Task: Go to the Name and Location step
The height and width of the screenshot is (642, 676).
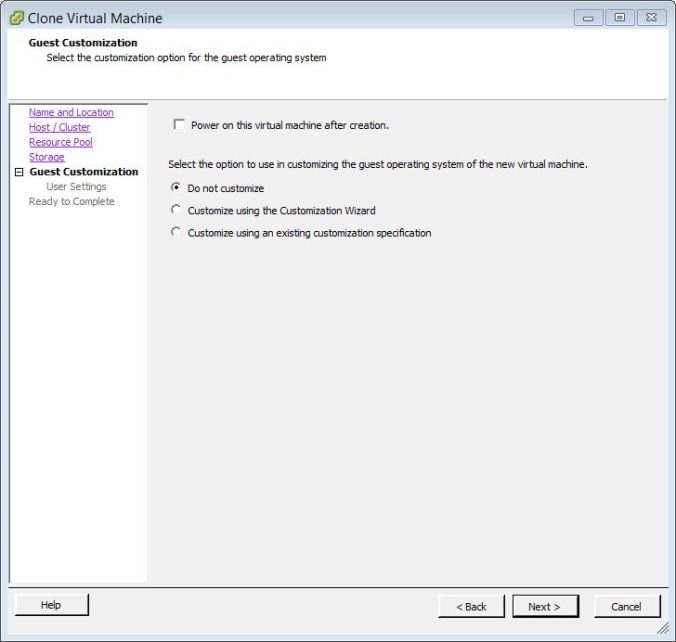Action: click(71, 113)
